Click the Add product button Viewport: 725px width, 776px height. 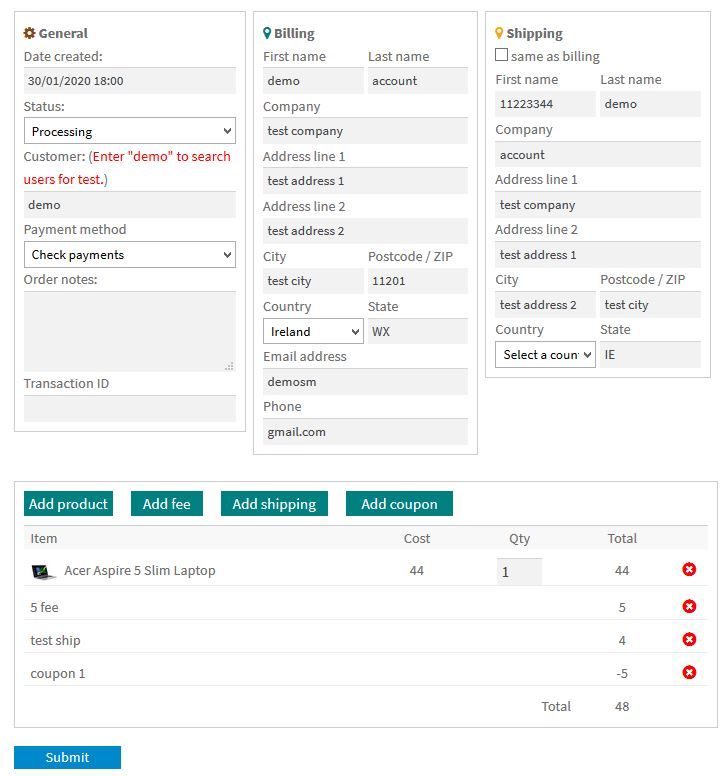click(68, 503)
